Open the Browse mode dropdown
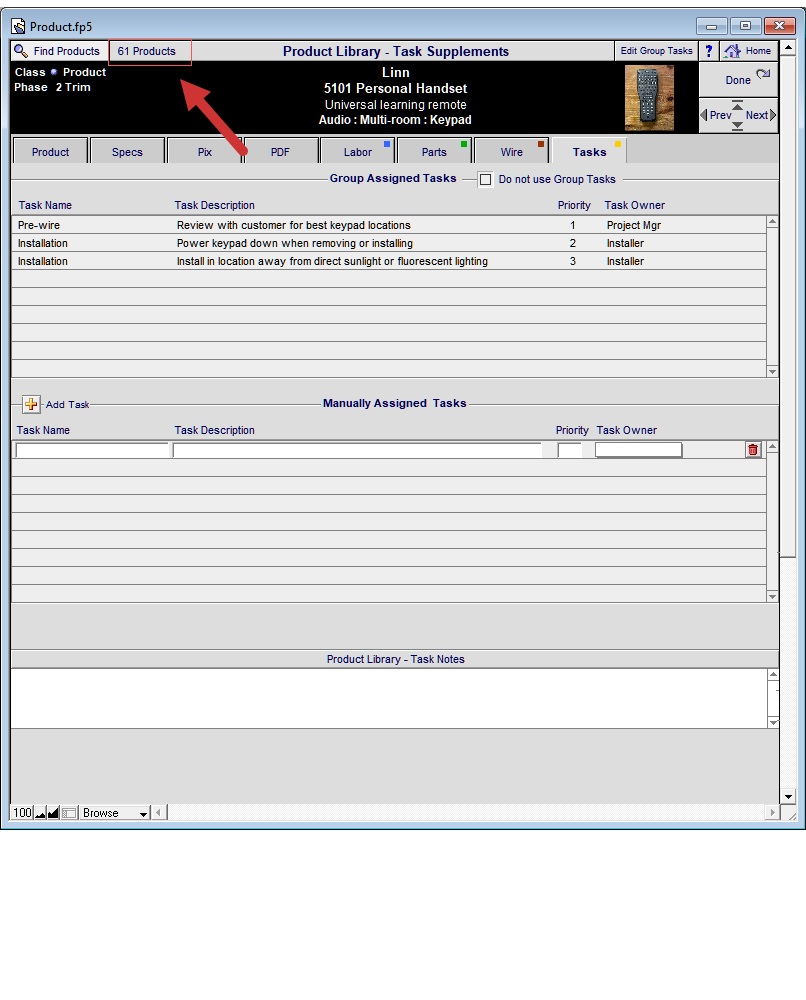 115,812
